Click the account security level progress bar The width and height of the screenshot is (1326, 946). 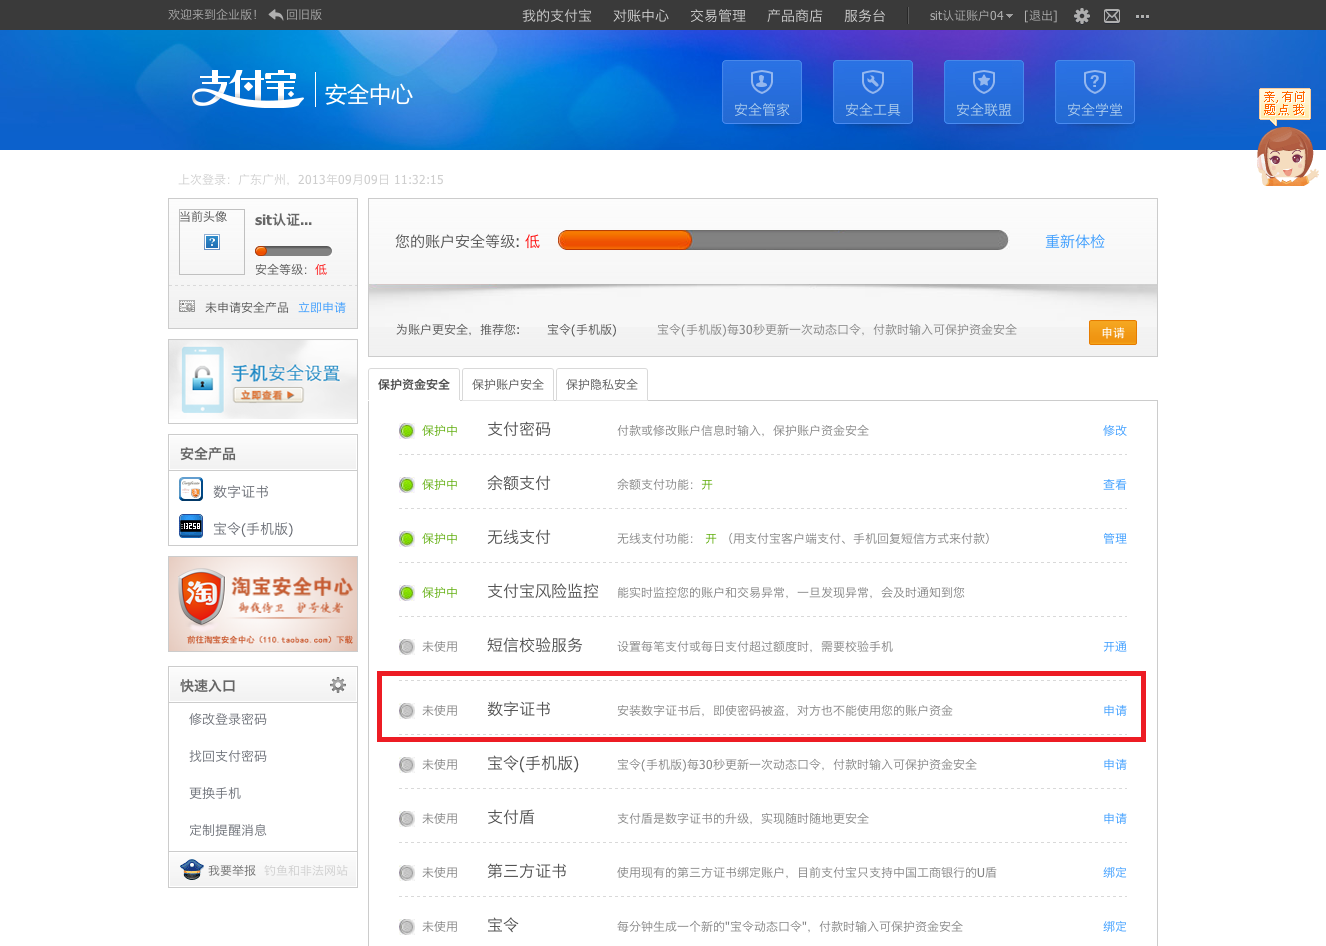pos(783,240)
